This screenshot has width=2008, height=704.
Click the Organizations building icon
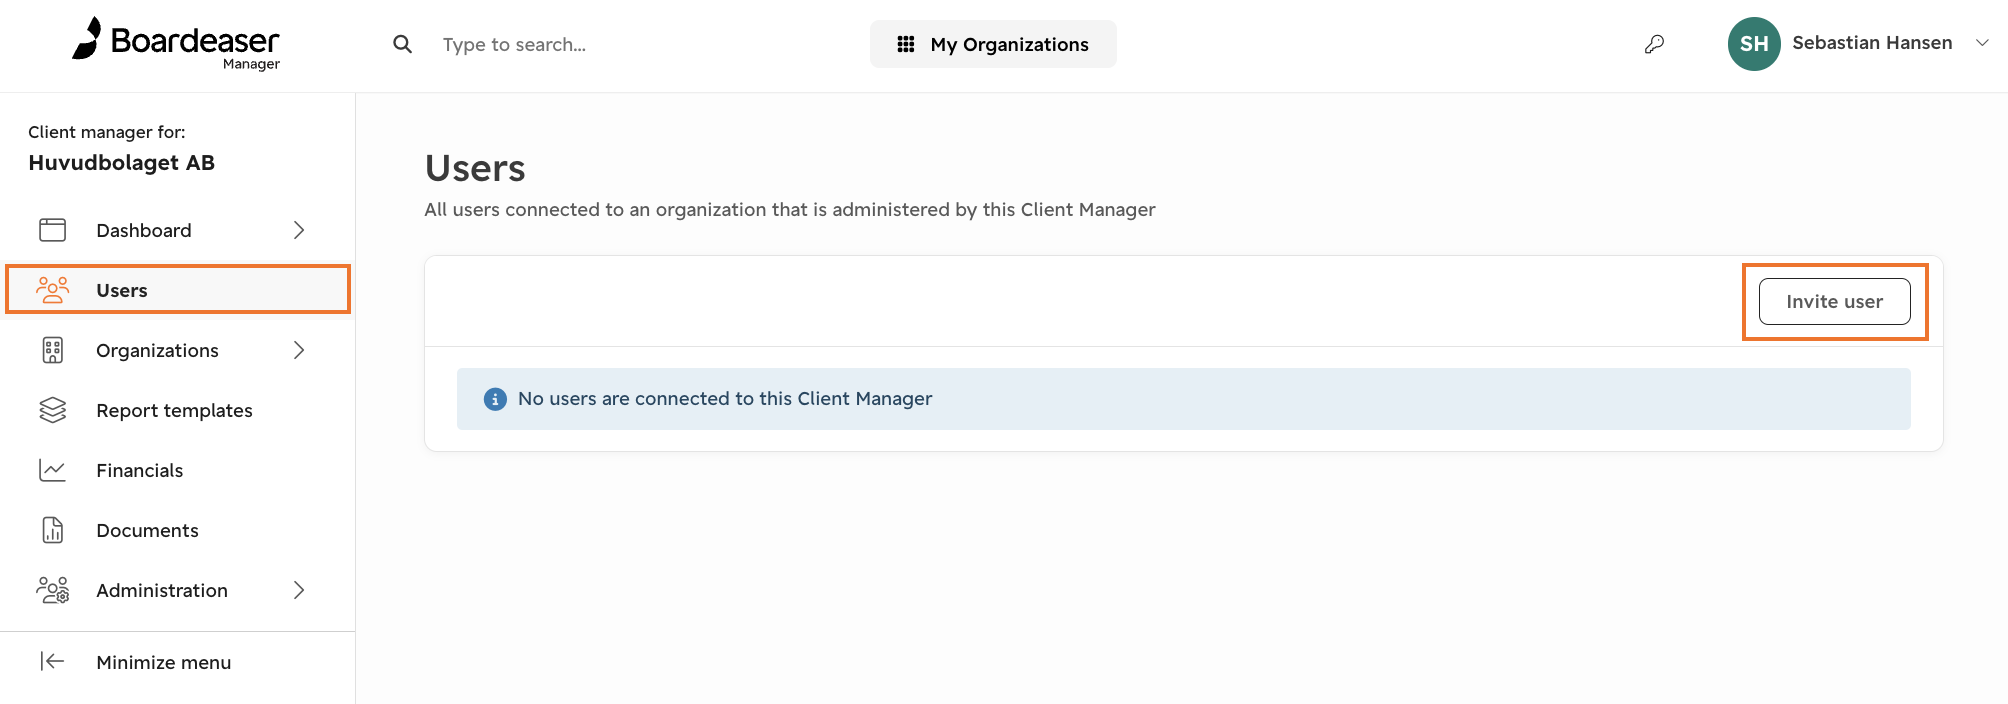[x=52, y=350]
